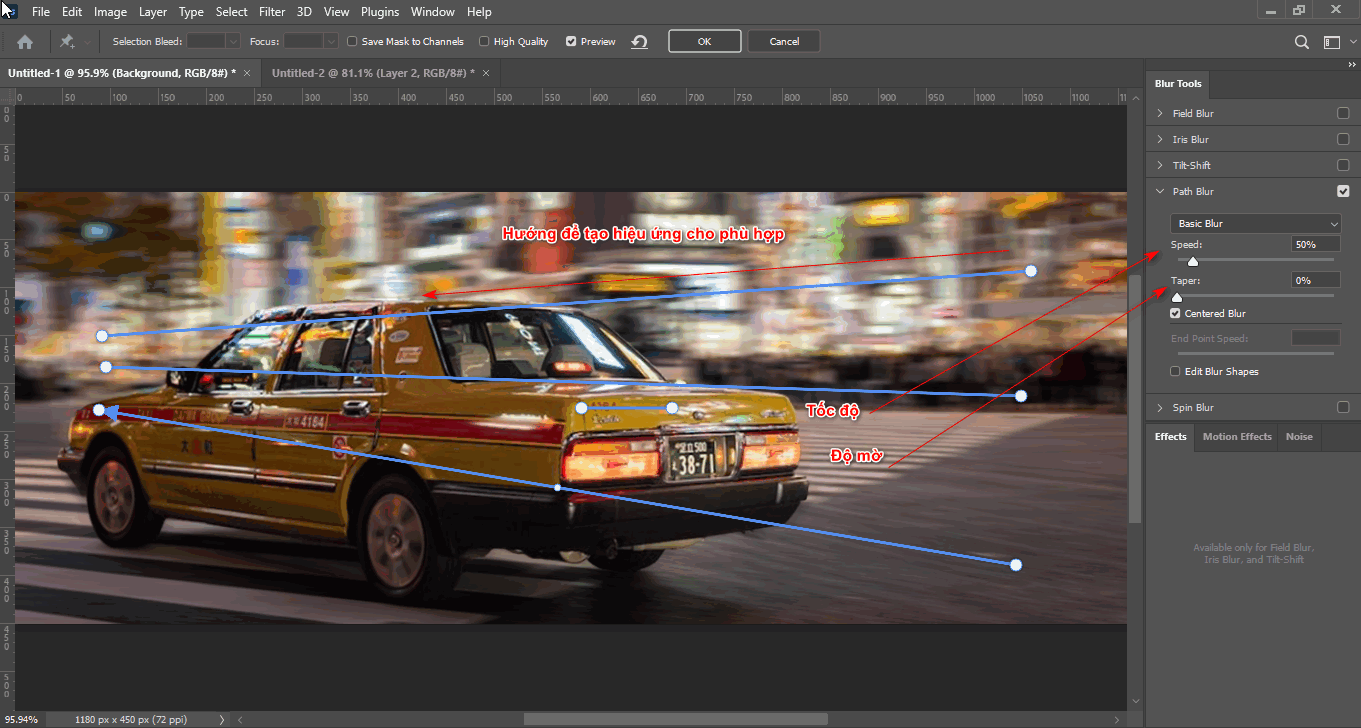Click the Taper slider handle
The width and height of the screenshot is (1361, 728).
click(1177, 296)
